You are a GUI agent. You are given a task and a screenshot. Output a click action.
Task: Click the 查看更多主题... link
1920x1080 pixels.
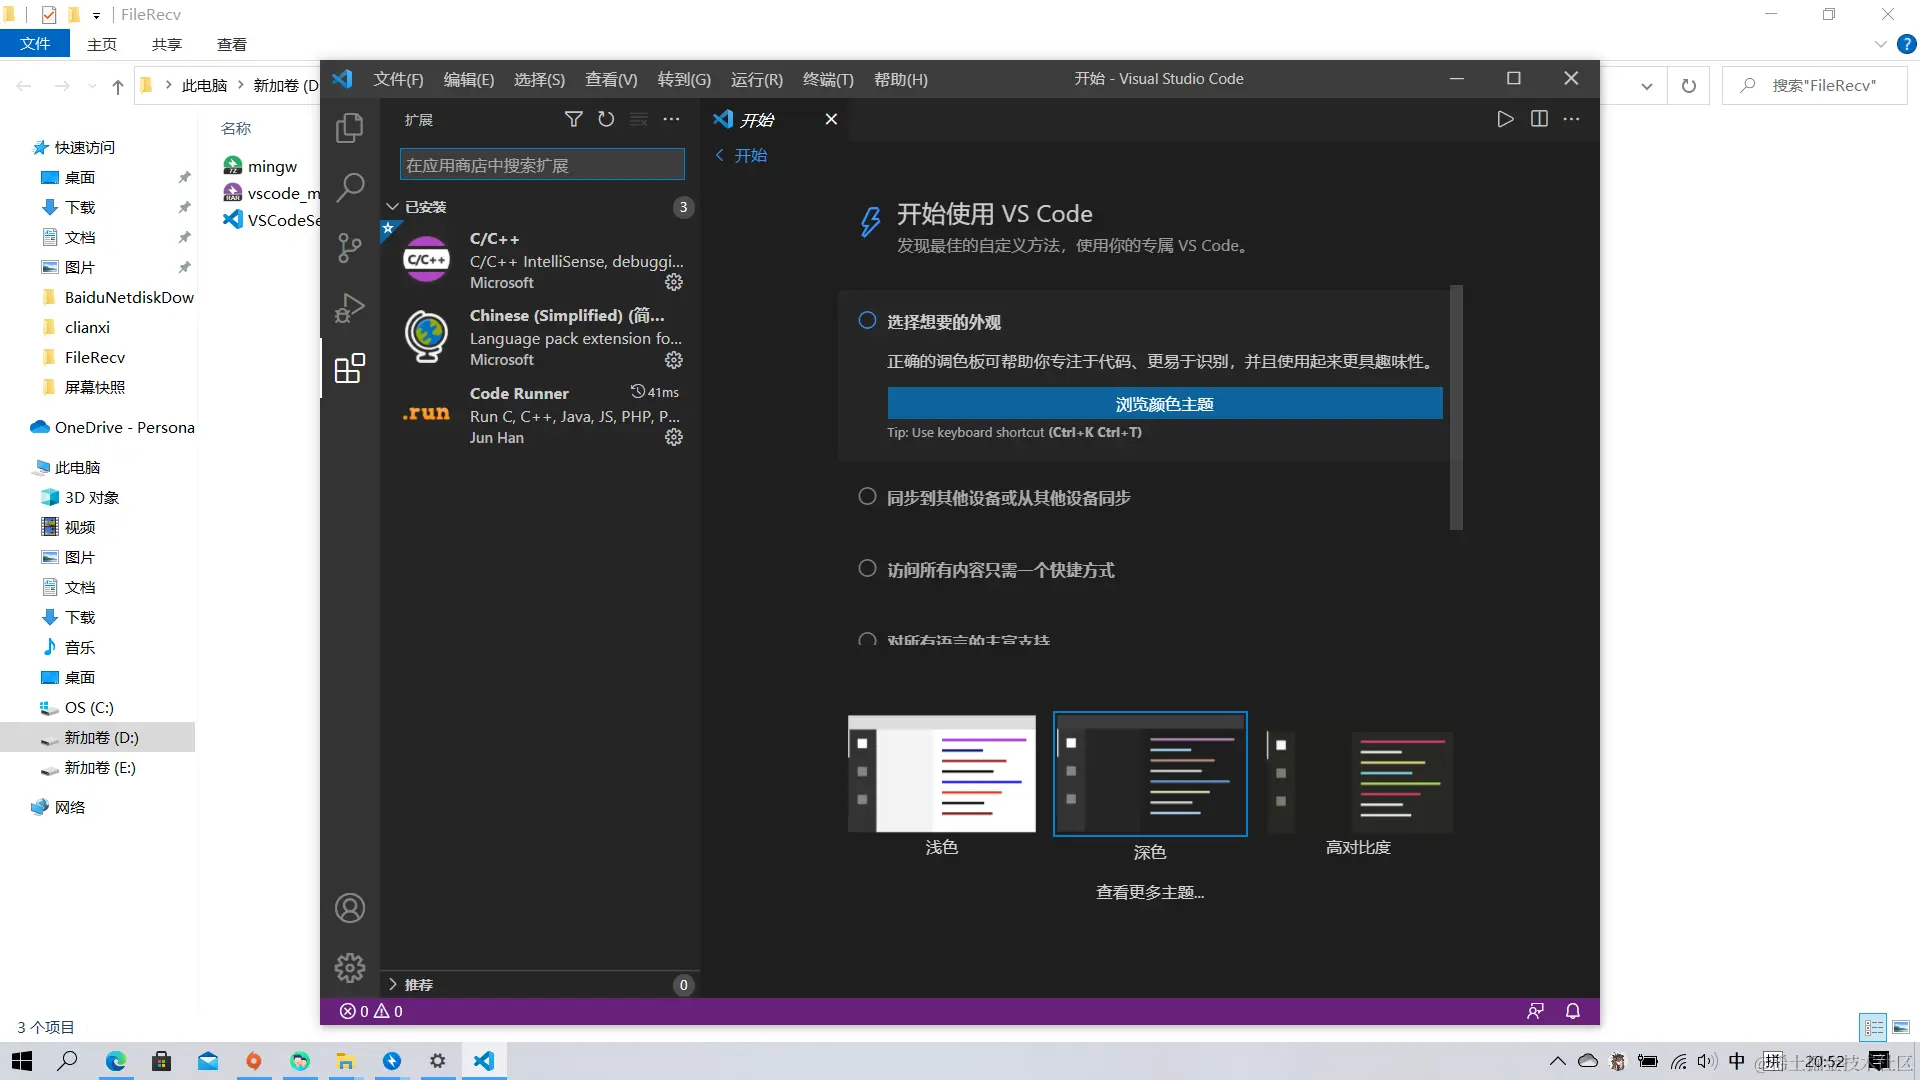(1149, 892)
